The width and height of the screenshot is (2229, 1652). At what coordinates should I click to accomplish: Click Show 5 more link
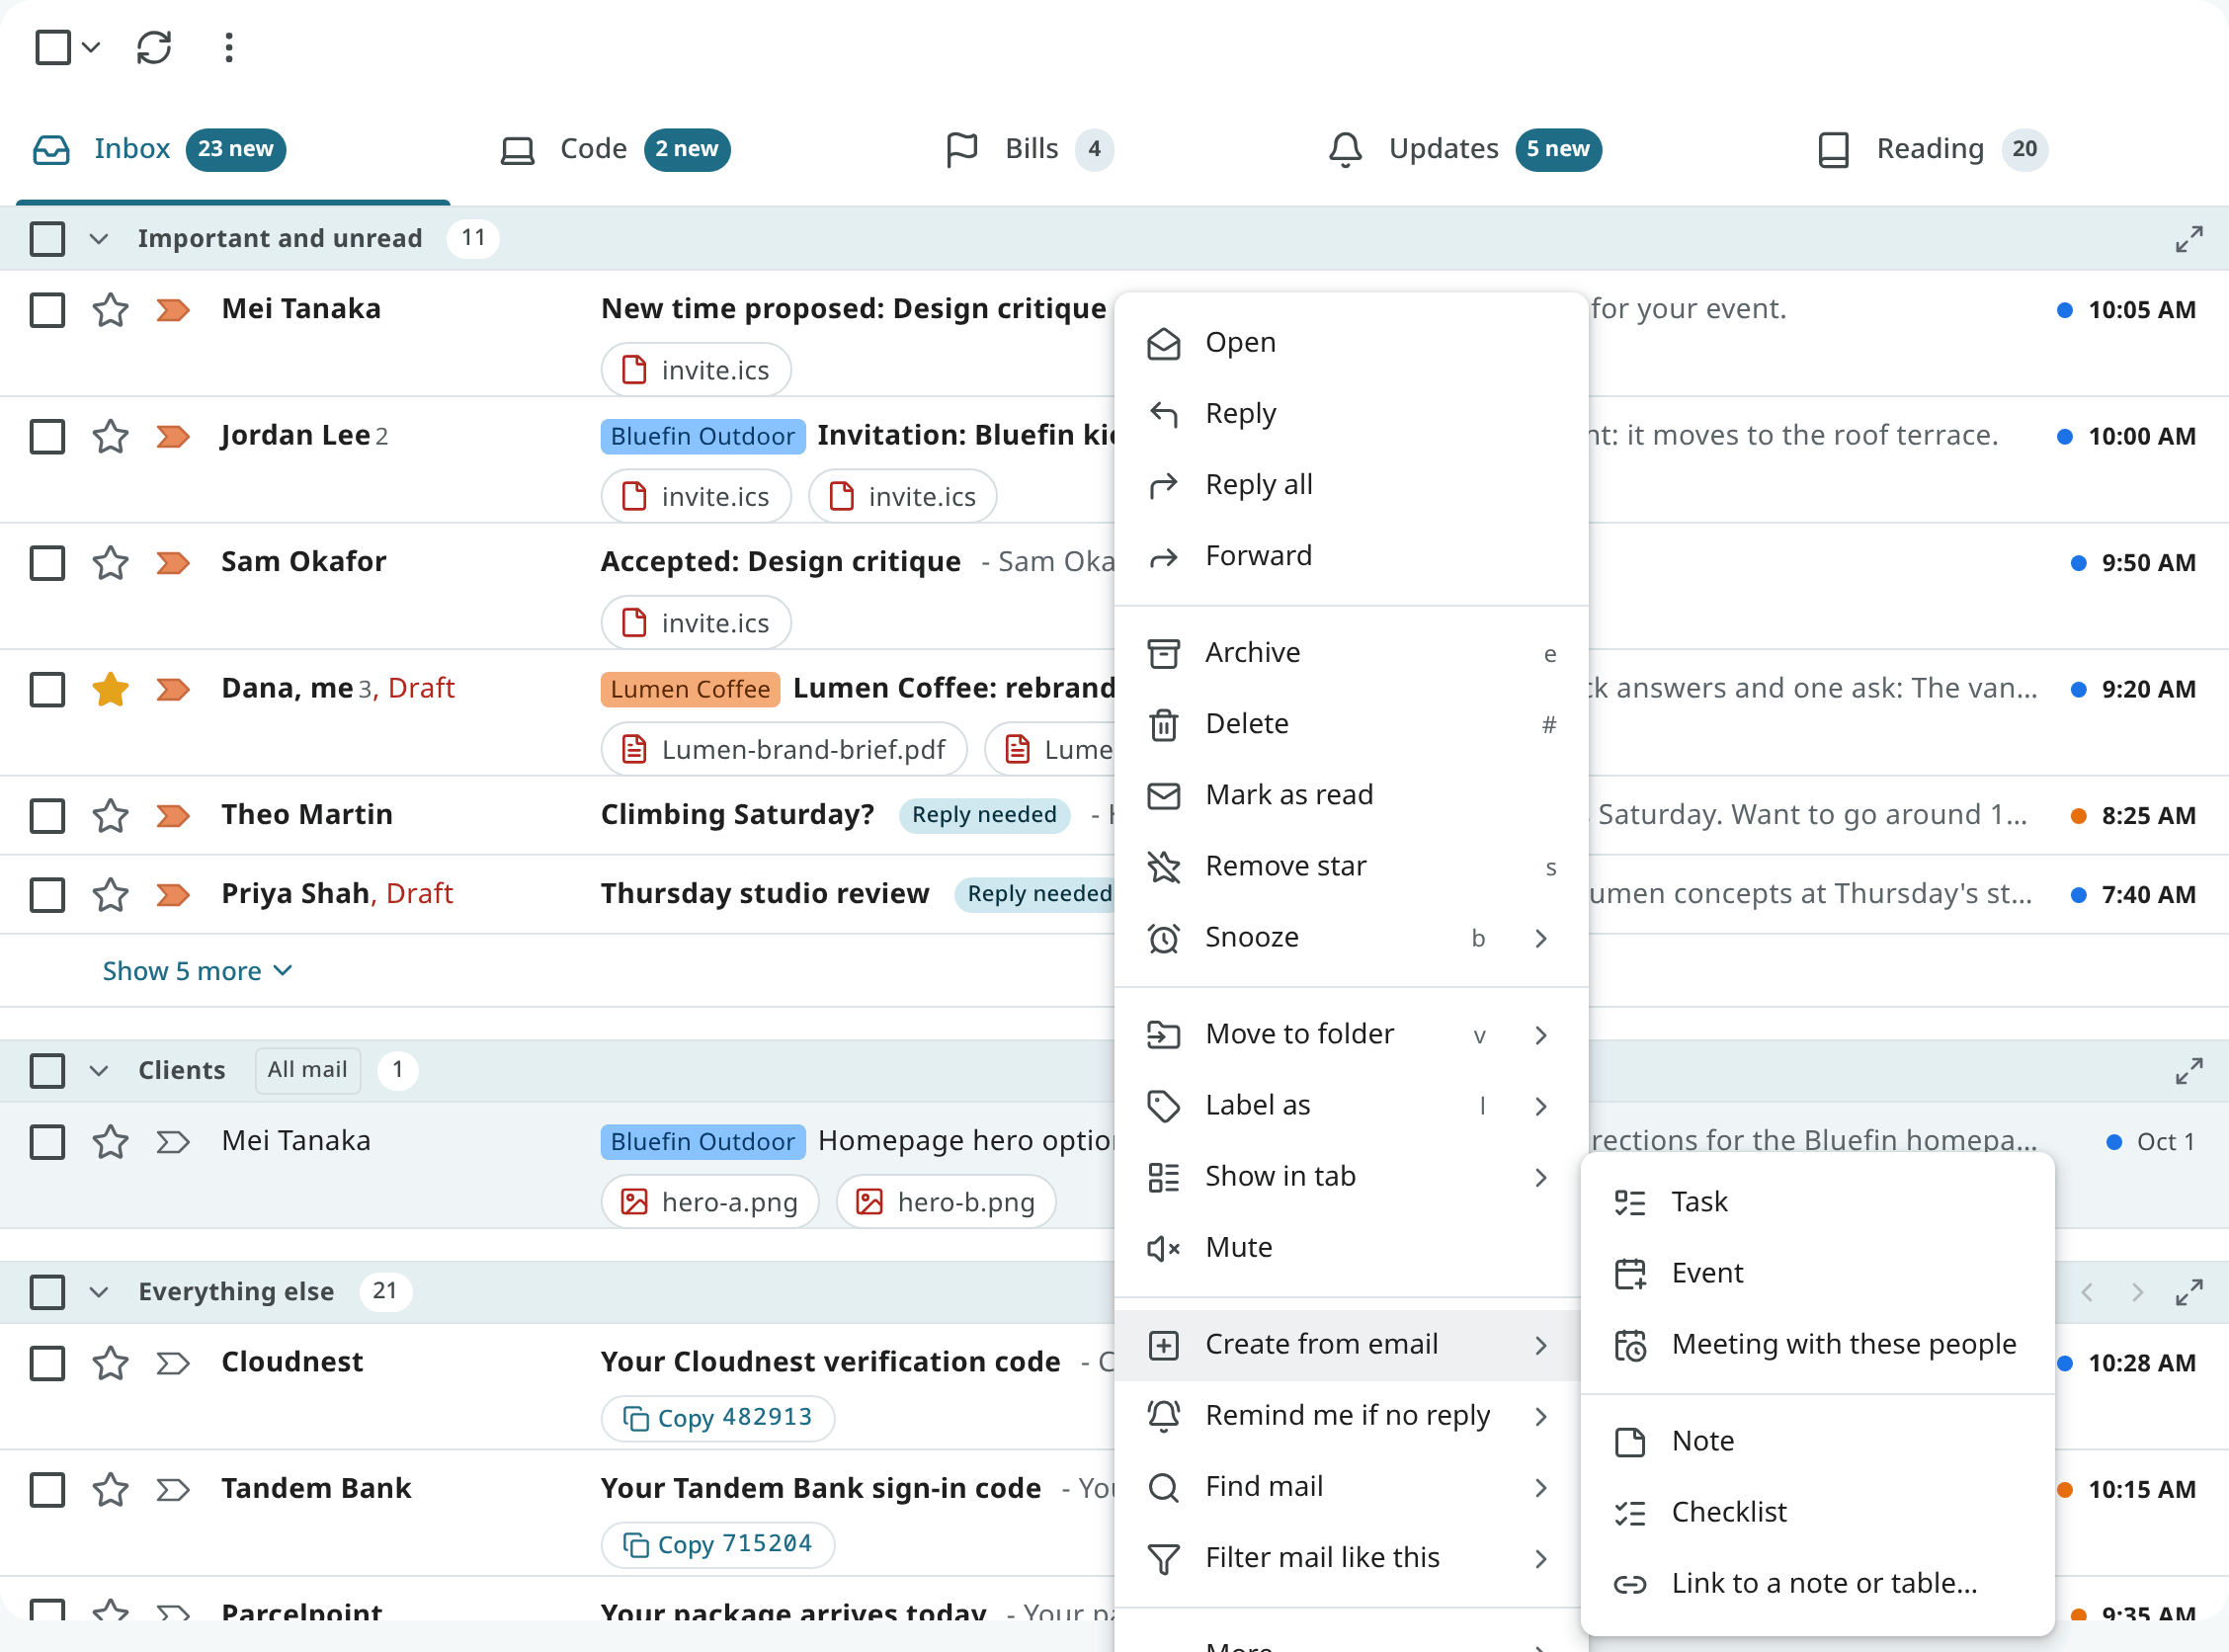[197, 972]
